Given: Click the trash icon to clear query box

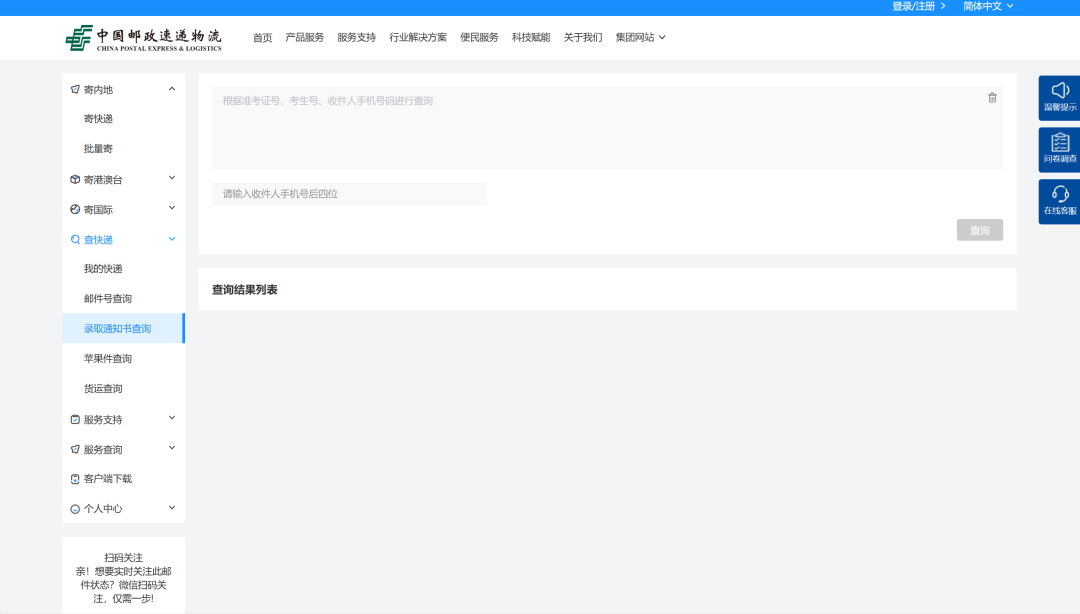Looking at the screenshot, I should (992, 98).
